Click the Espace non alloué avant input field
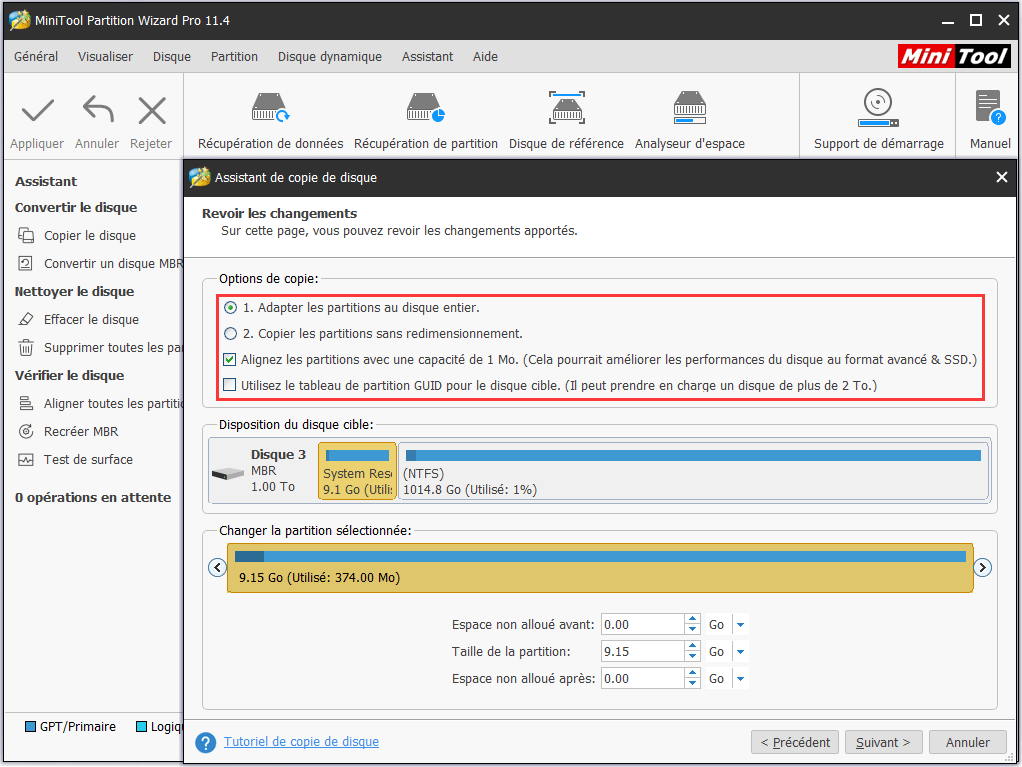Screen dimensions: 1022x767 pos(642,625)
